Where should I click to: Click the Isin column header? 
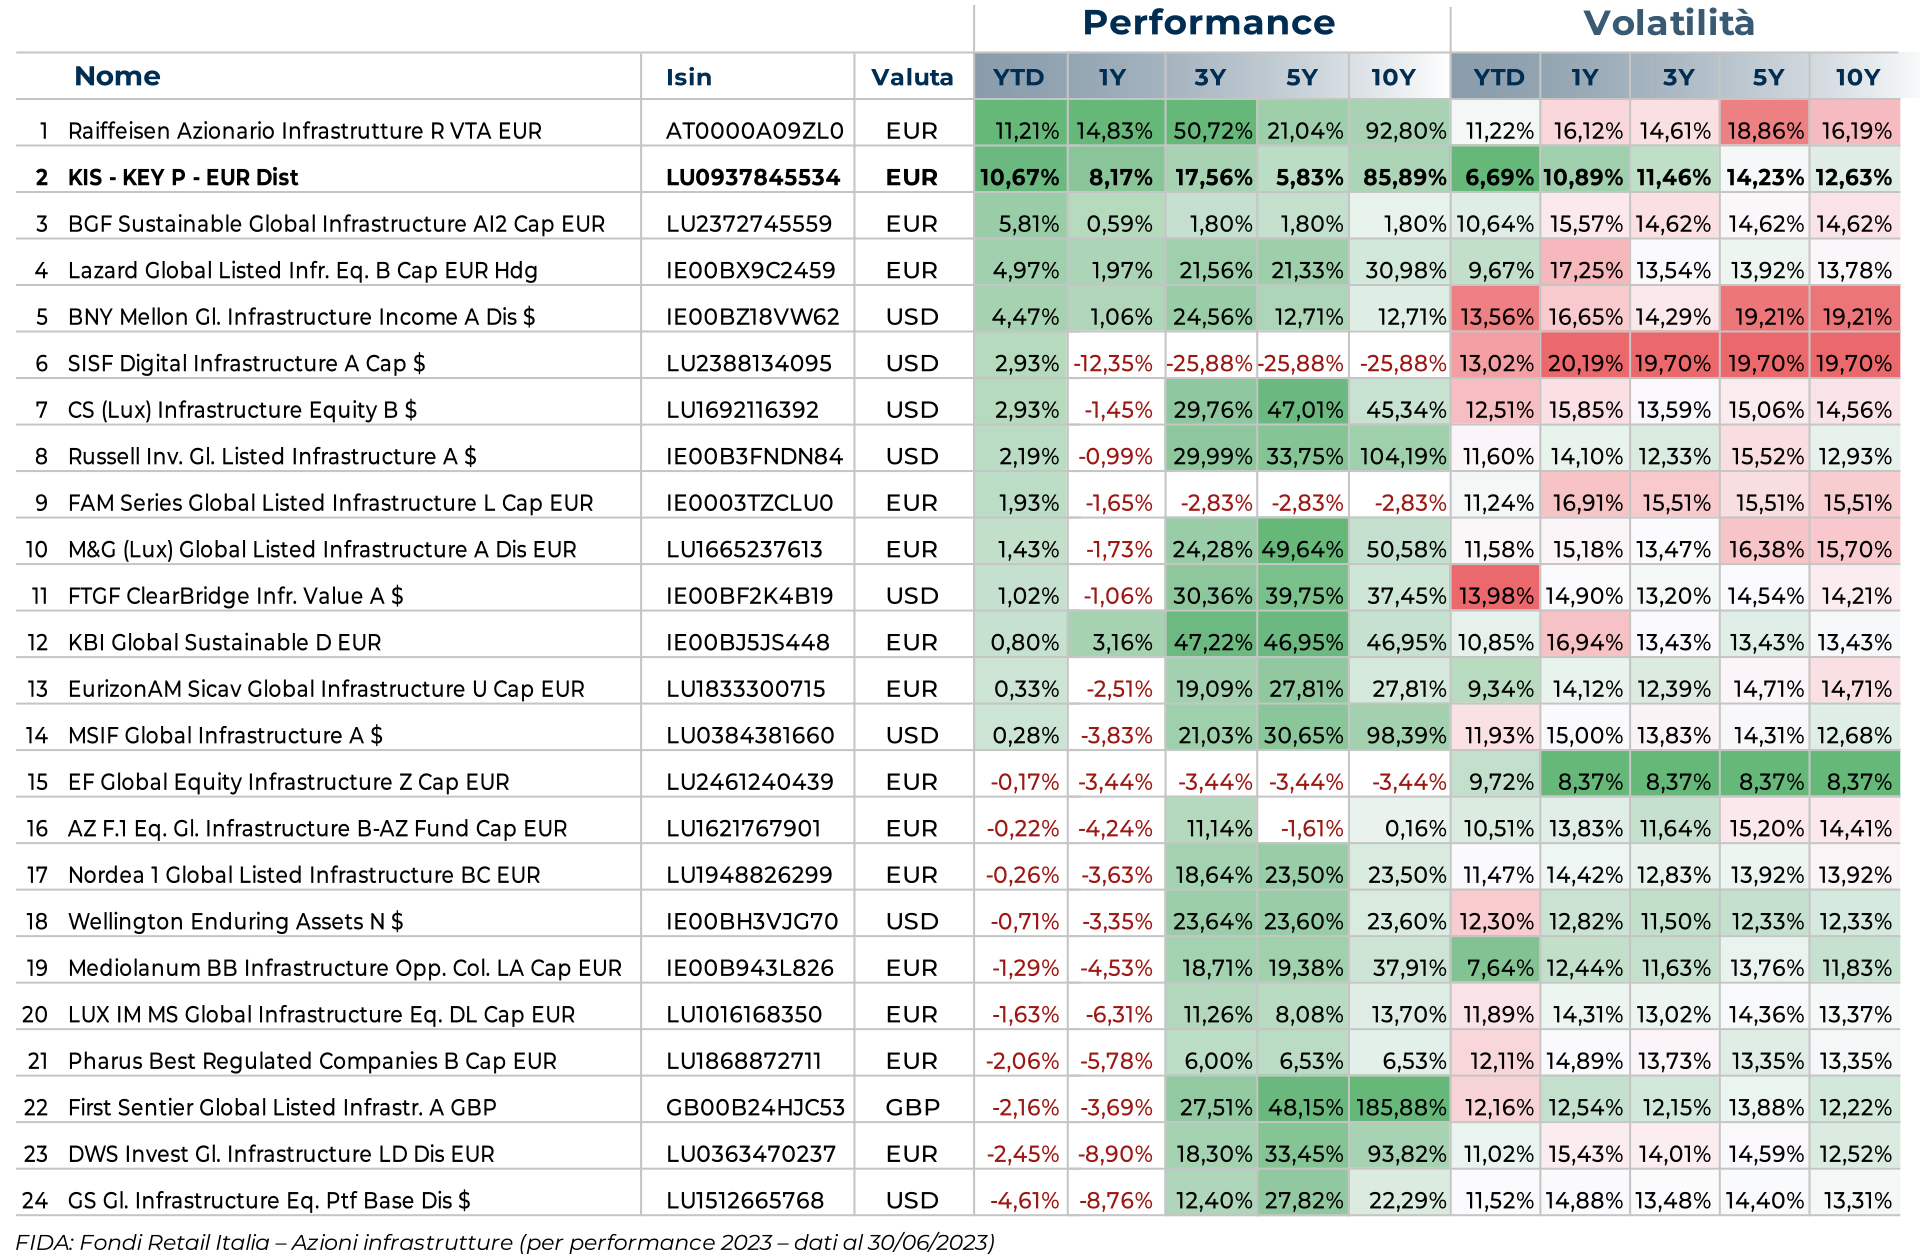pyautogui.click(x=689, y=77)
